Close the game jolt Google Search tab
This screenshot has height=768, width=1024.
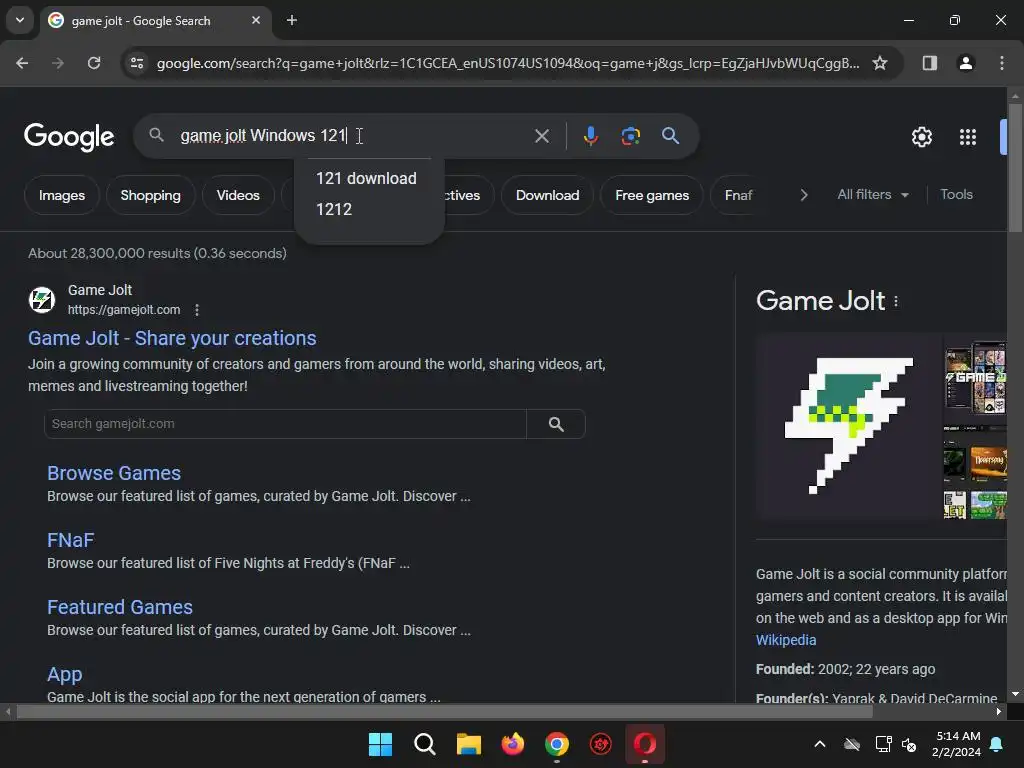[256, 20]
